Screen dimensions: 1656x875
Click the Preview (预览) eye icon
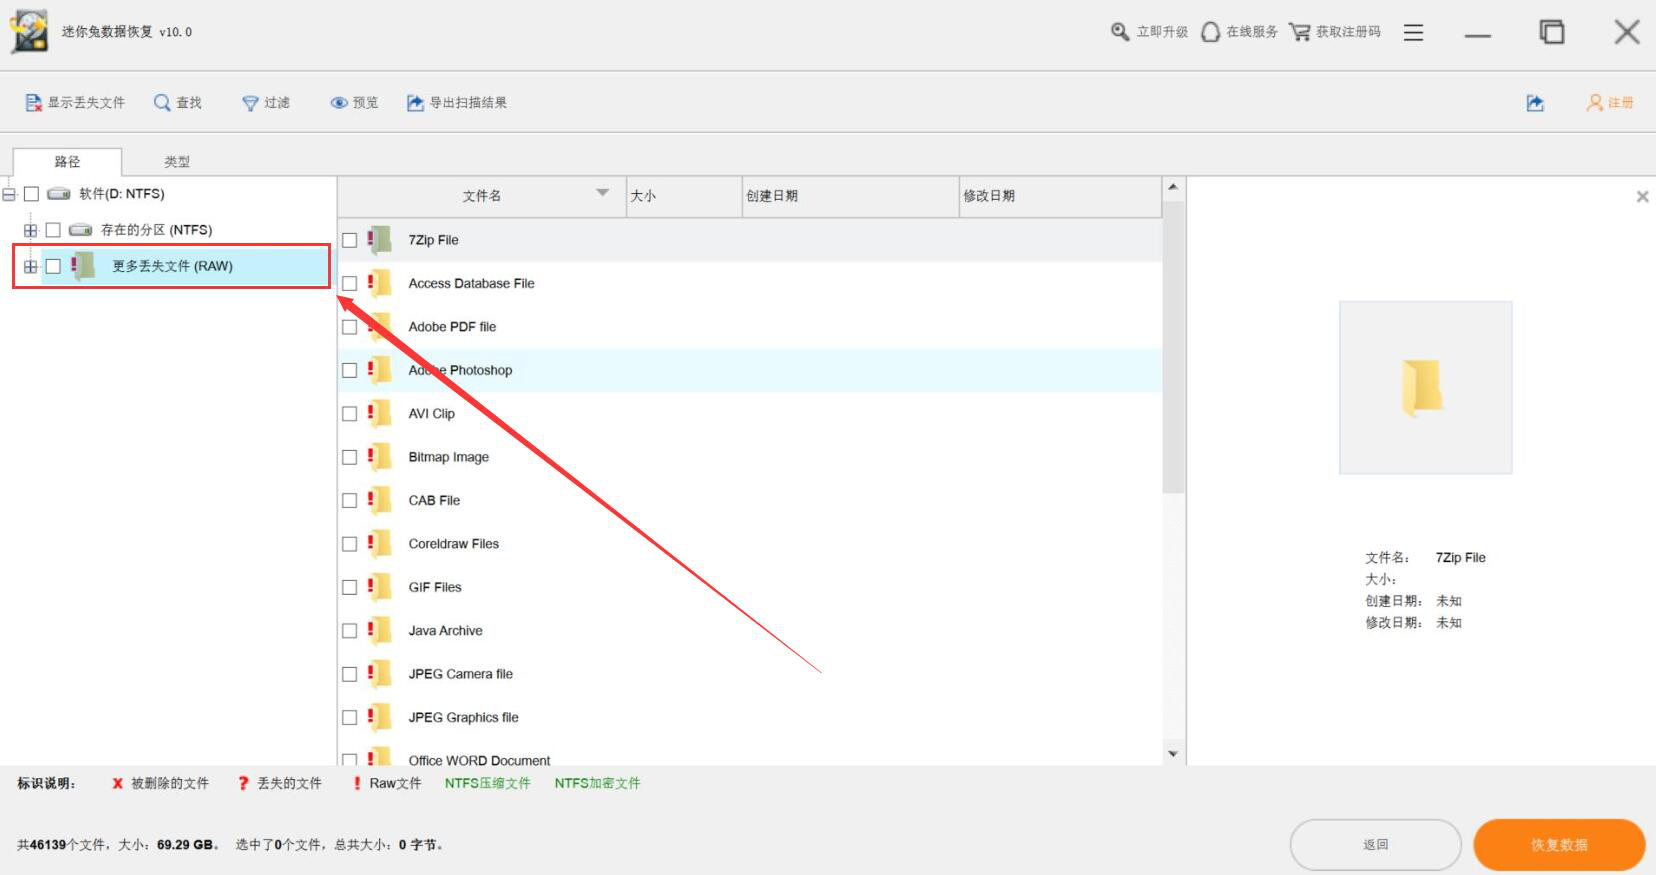click(x=339, y=103)
